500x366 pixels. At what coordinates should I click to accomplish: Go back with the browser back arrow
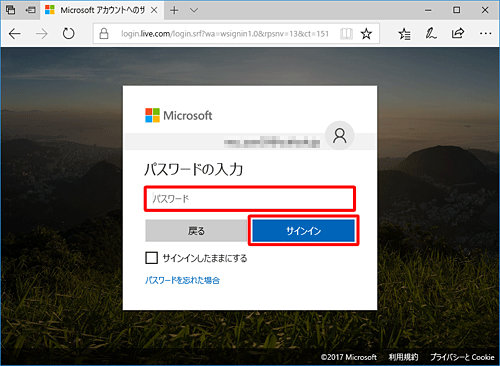15,34
